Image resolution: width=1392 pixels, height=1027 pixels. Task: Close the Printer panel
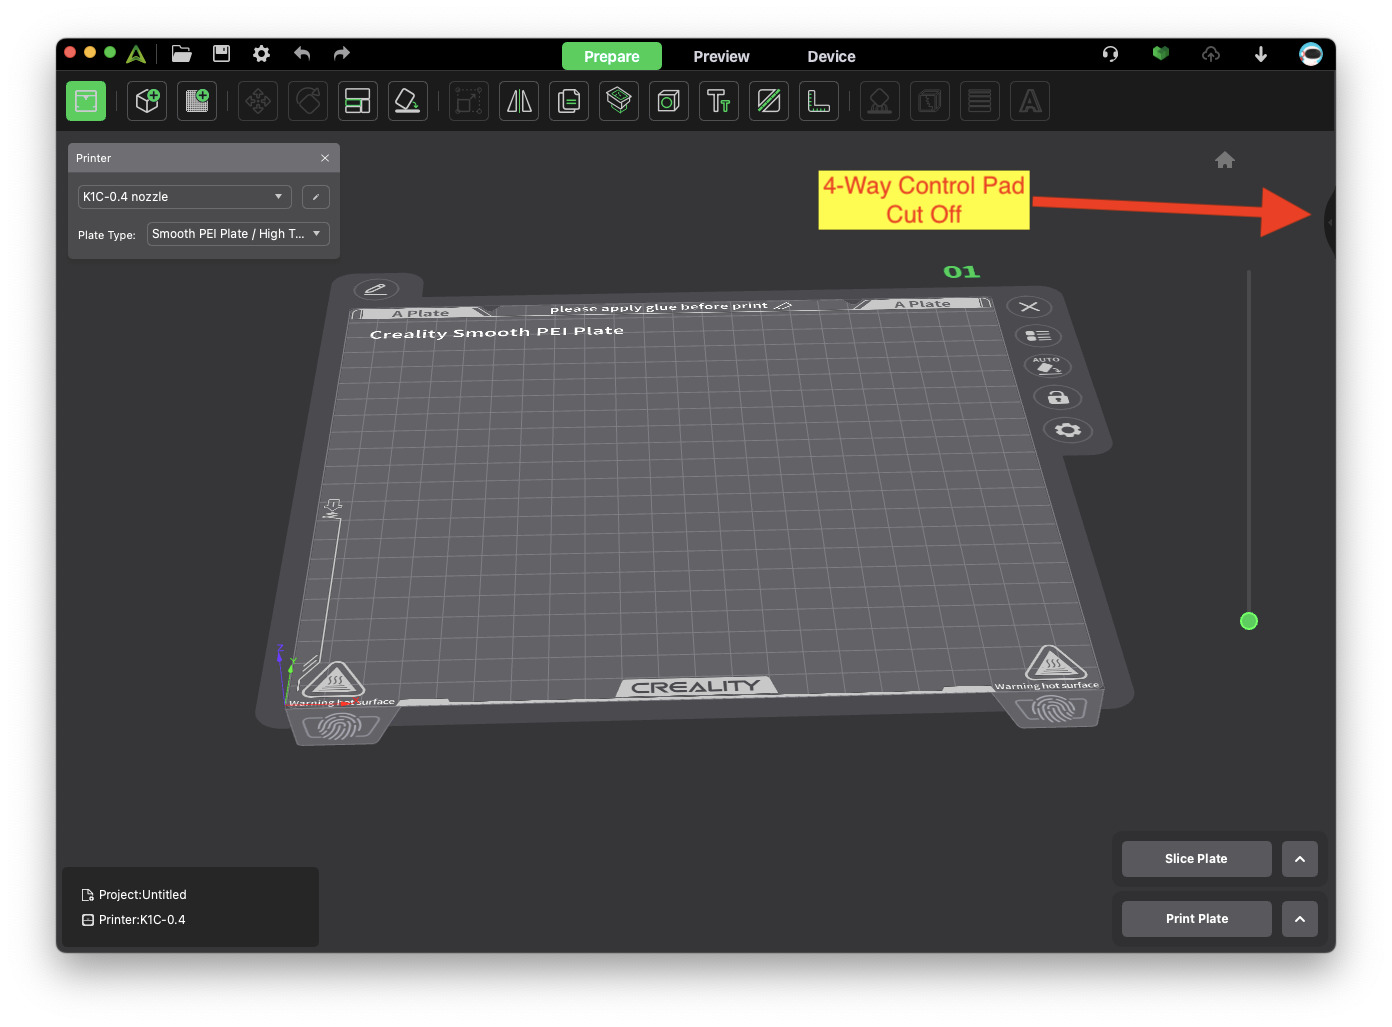325,158
